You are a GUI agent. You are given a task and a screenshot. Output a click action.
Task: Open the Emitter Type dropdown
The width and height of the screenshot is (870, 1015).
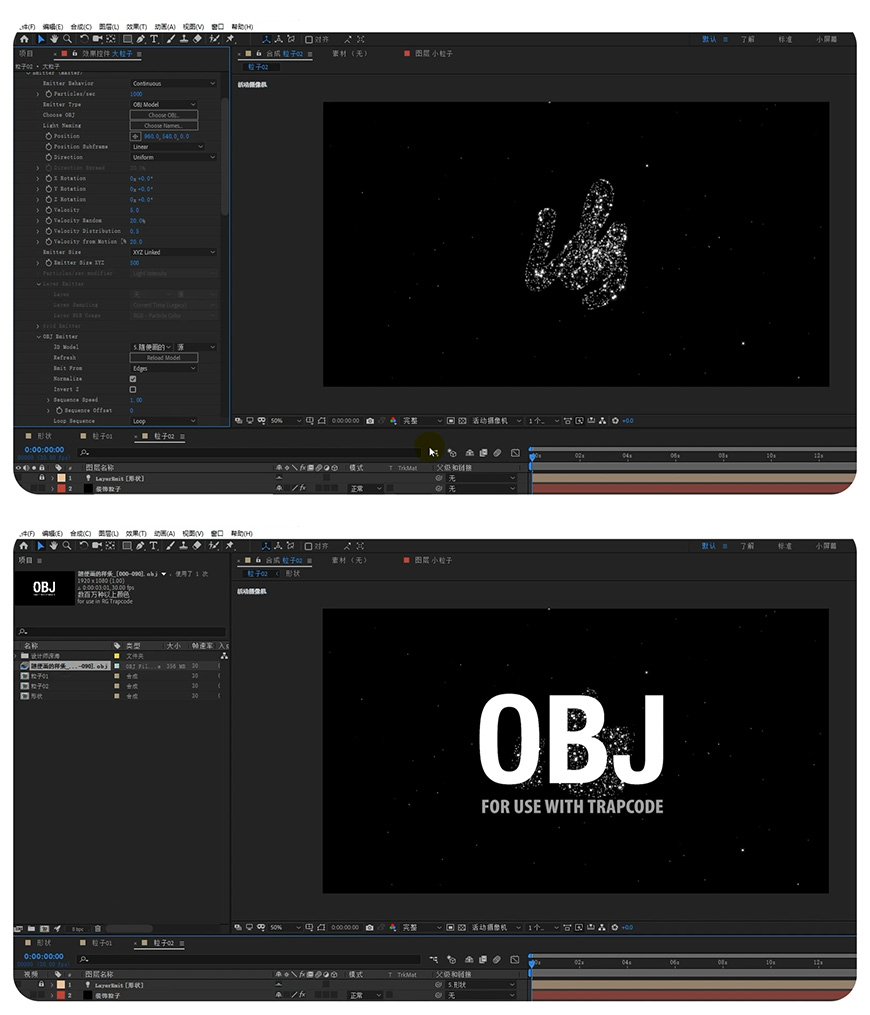tap(164, 104)
